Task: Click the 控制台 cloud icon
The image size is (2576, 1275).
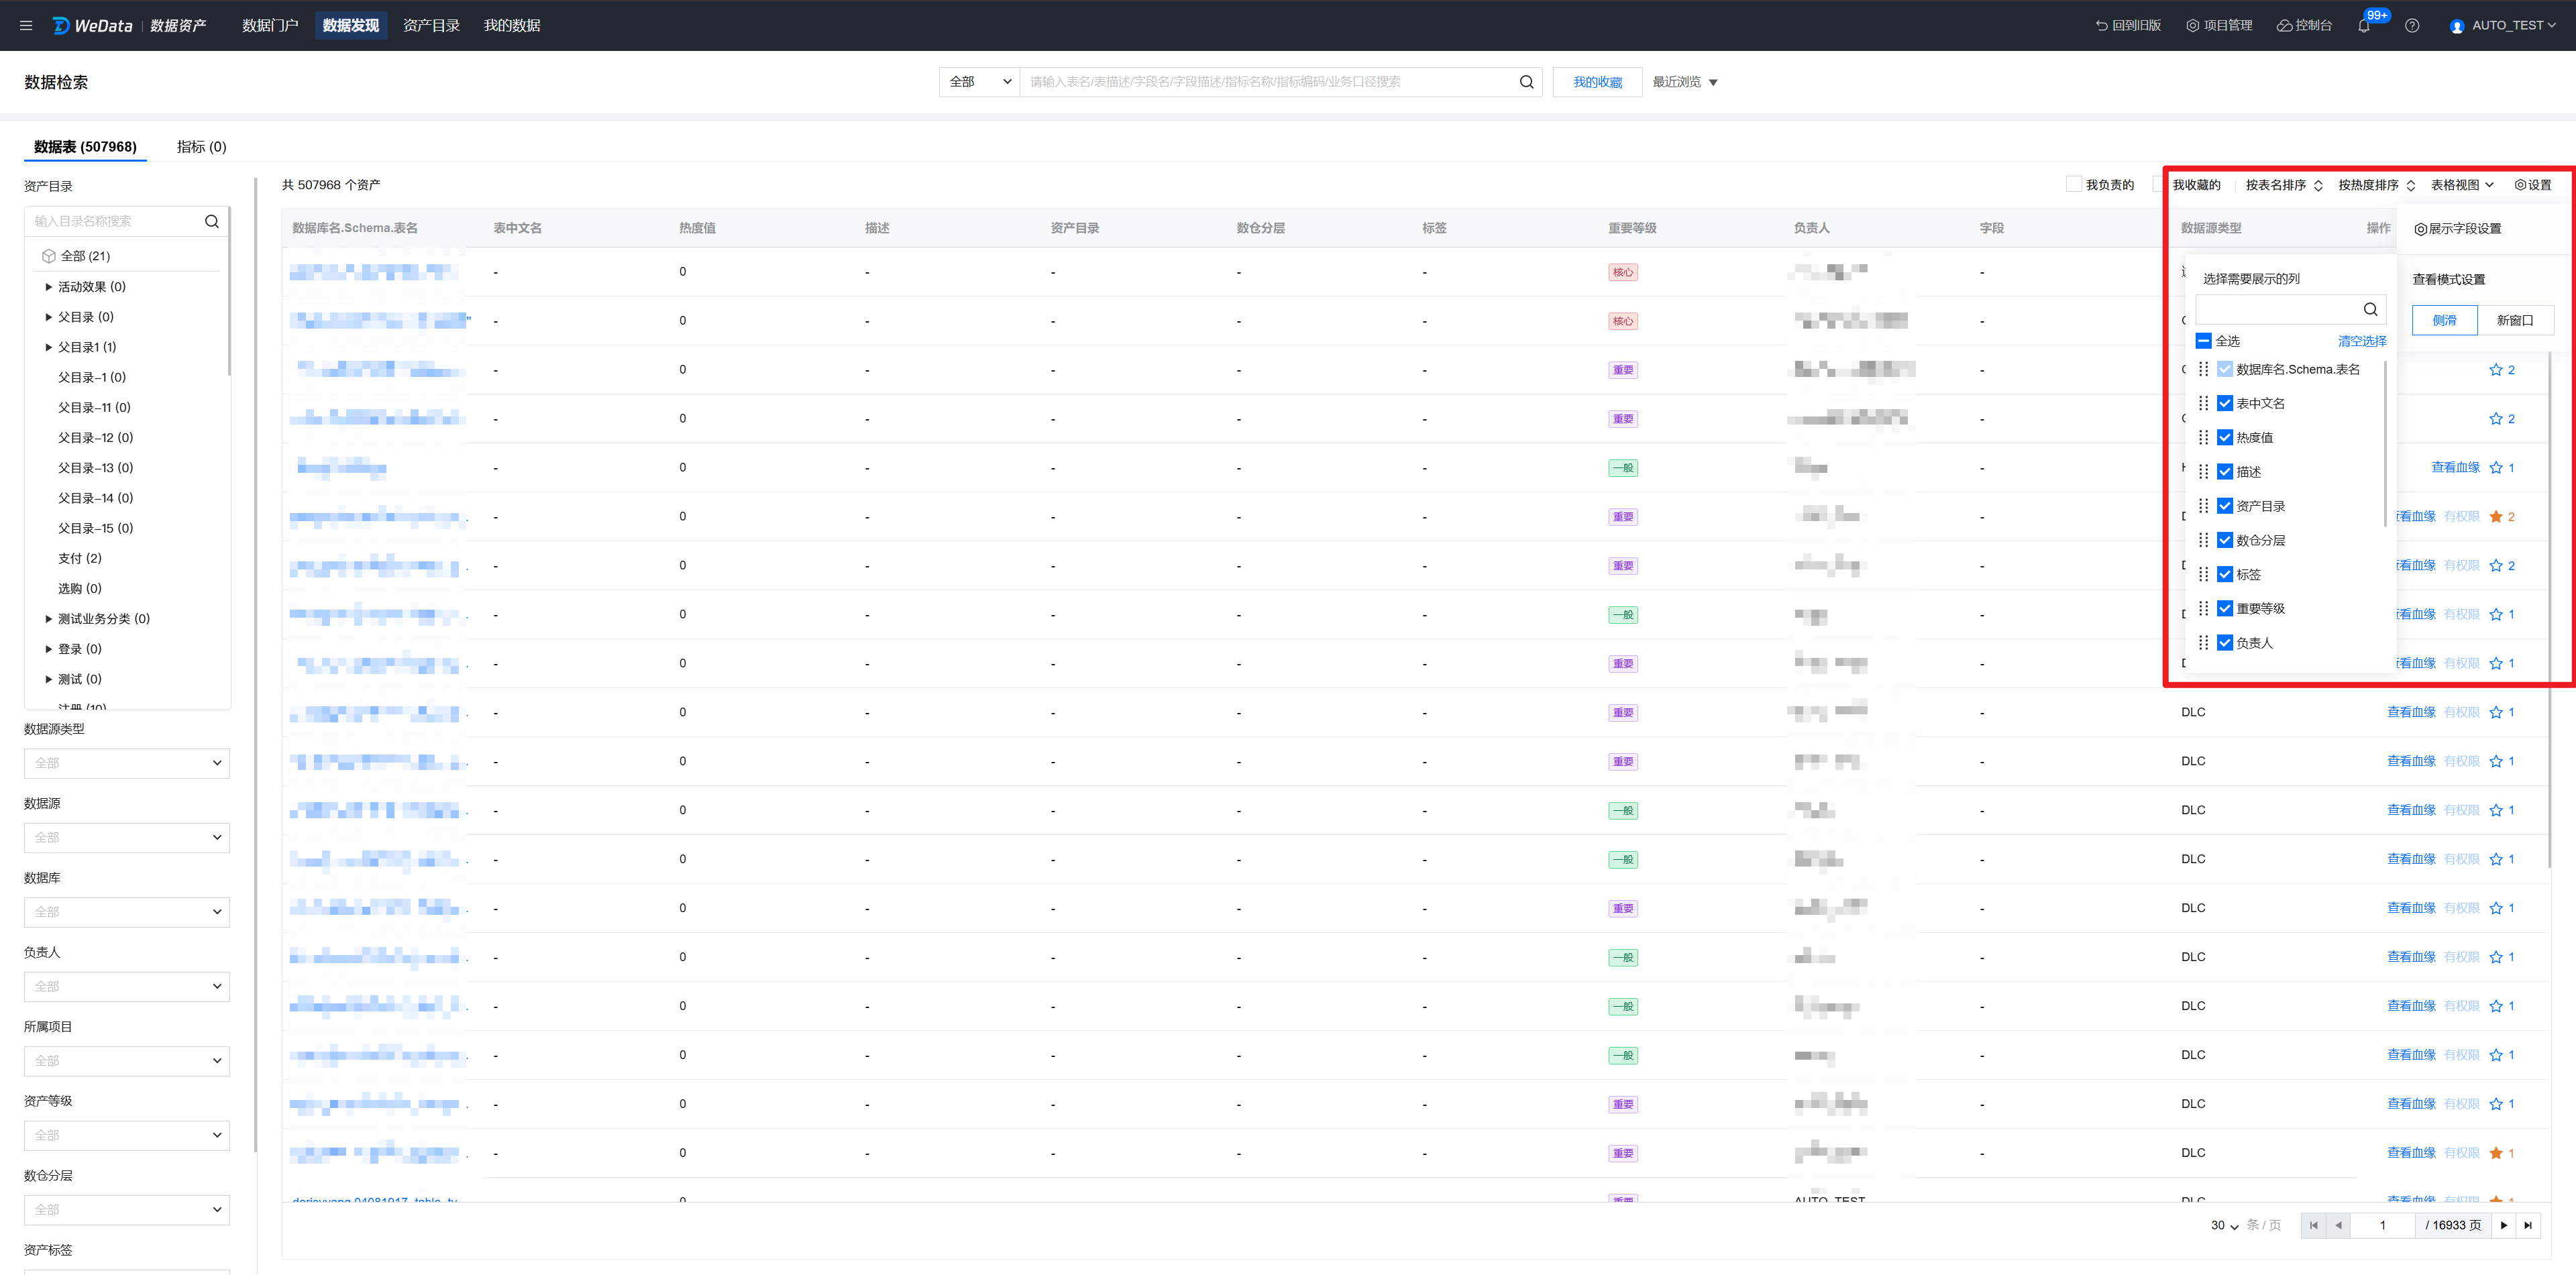Action: (x=2284, y=26)
